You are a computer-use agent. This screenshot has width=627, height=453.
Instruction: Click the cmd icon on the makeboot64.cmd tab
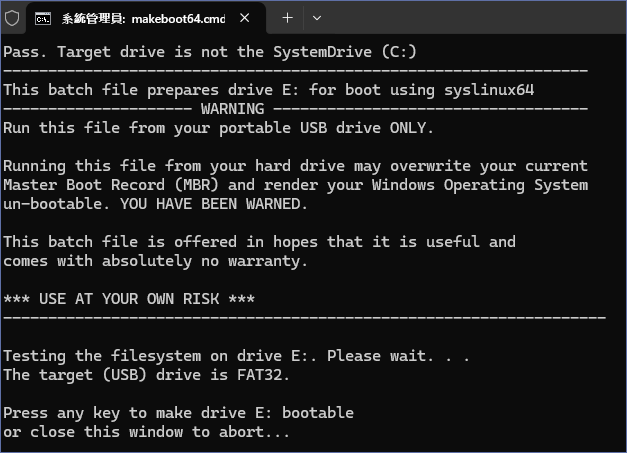click(44, 18)
